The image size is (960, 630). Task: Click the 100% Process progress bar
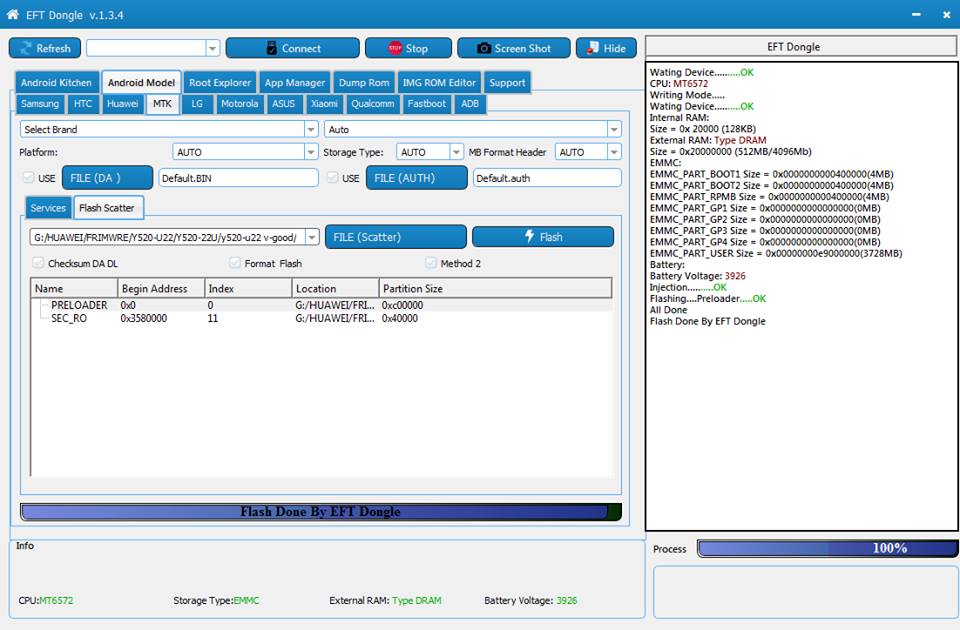coord(828,548)
